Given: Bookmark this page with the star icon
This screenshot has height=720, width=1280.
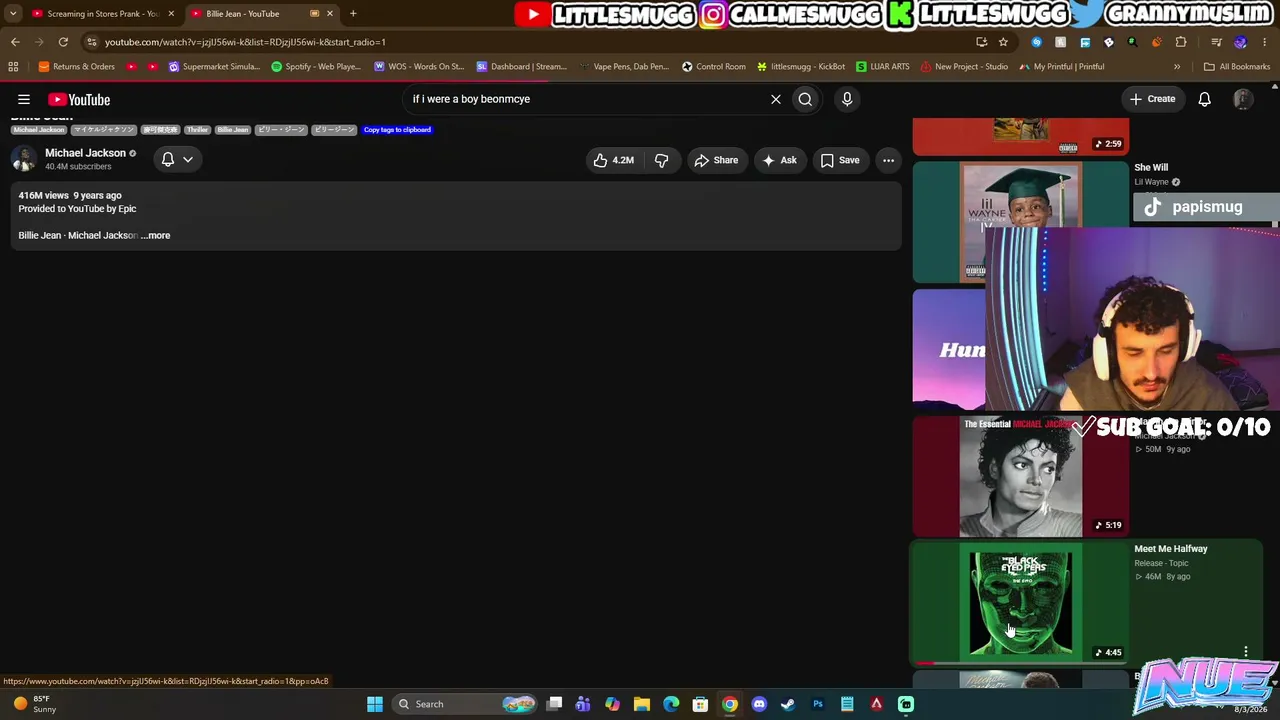Looking at the screenshot, I should [1003, 42].
